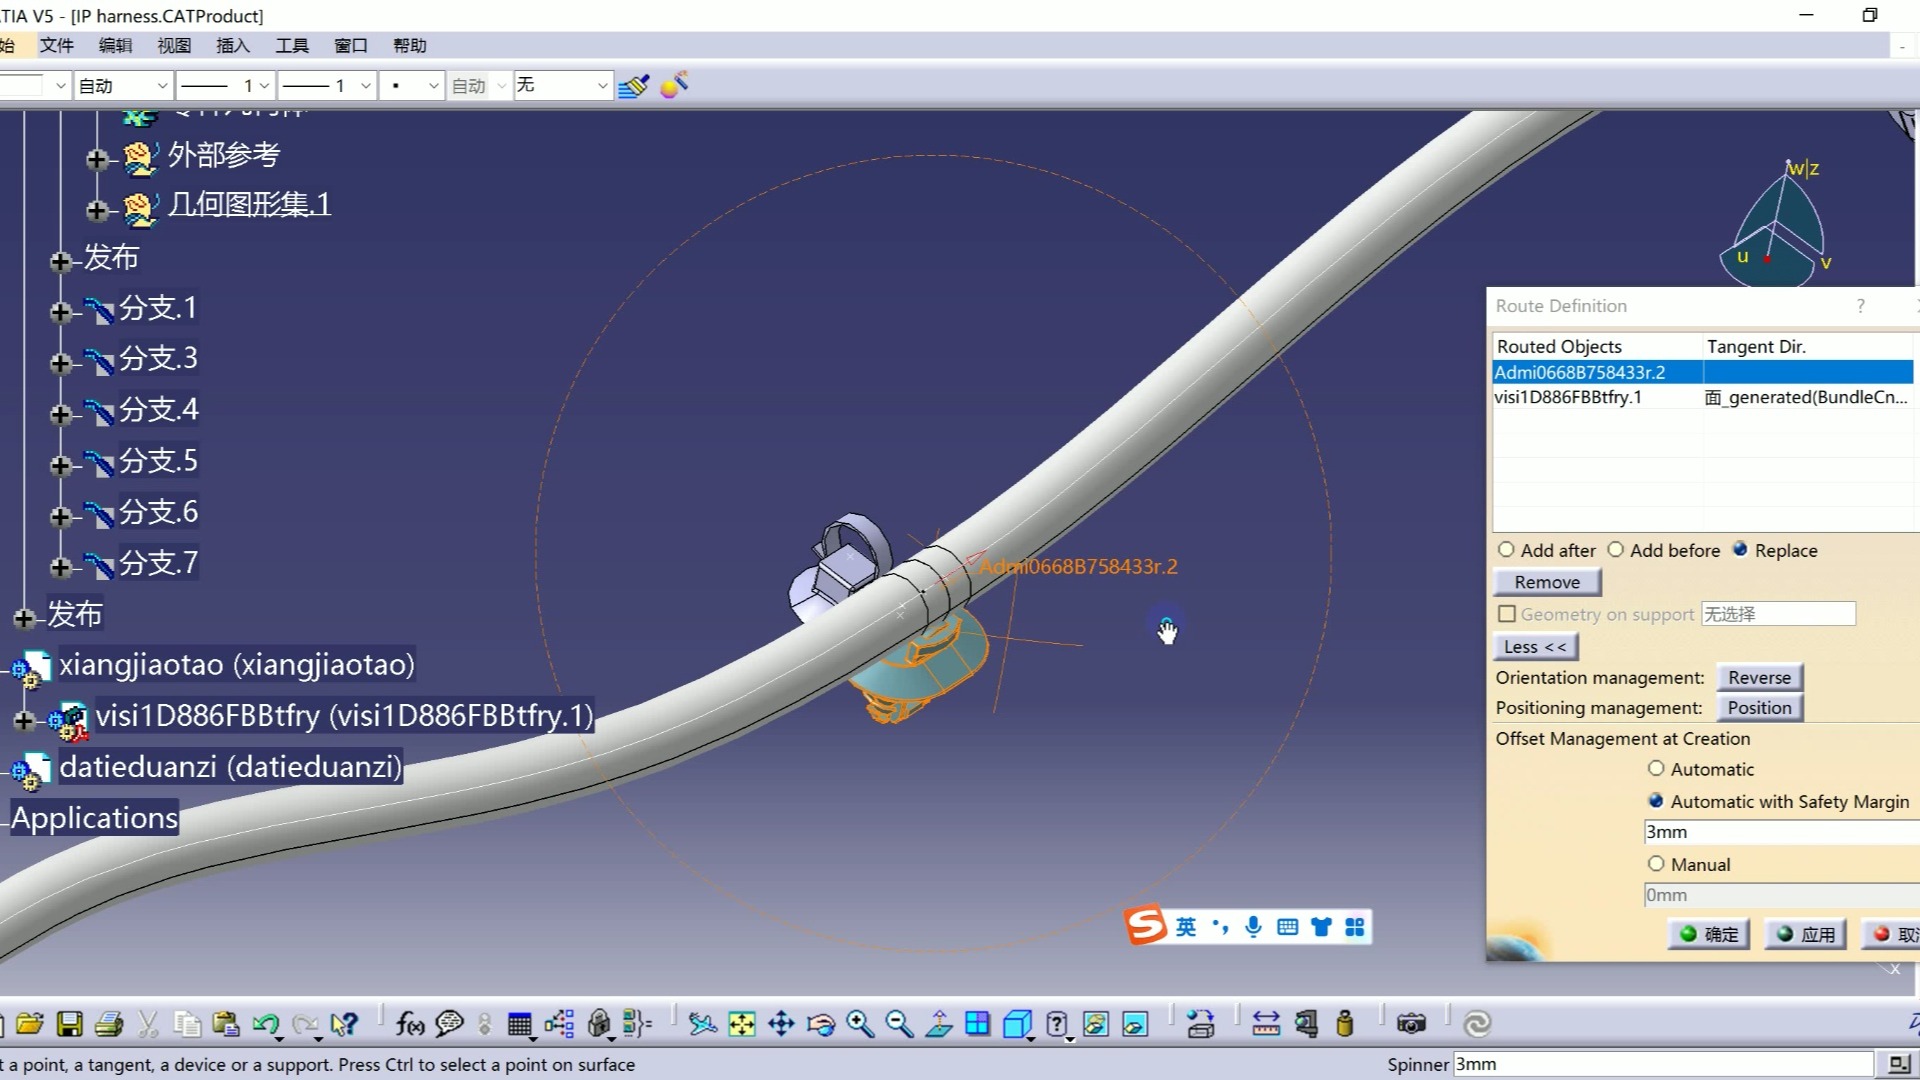This screenshot has height=1080, width=1920.
Task: Select visi1D886FBBtfry.1 row in Routed Objects
Action: click(x=1703, y=397)
